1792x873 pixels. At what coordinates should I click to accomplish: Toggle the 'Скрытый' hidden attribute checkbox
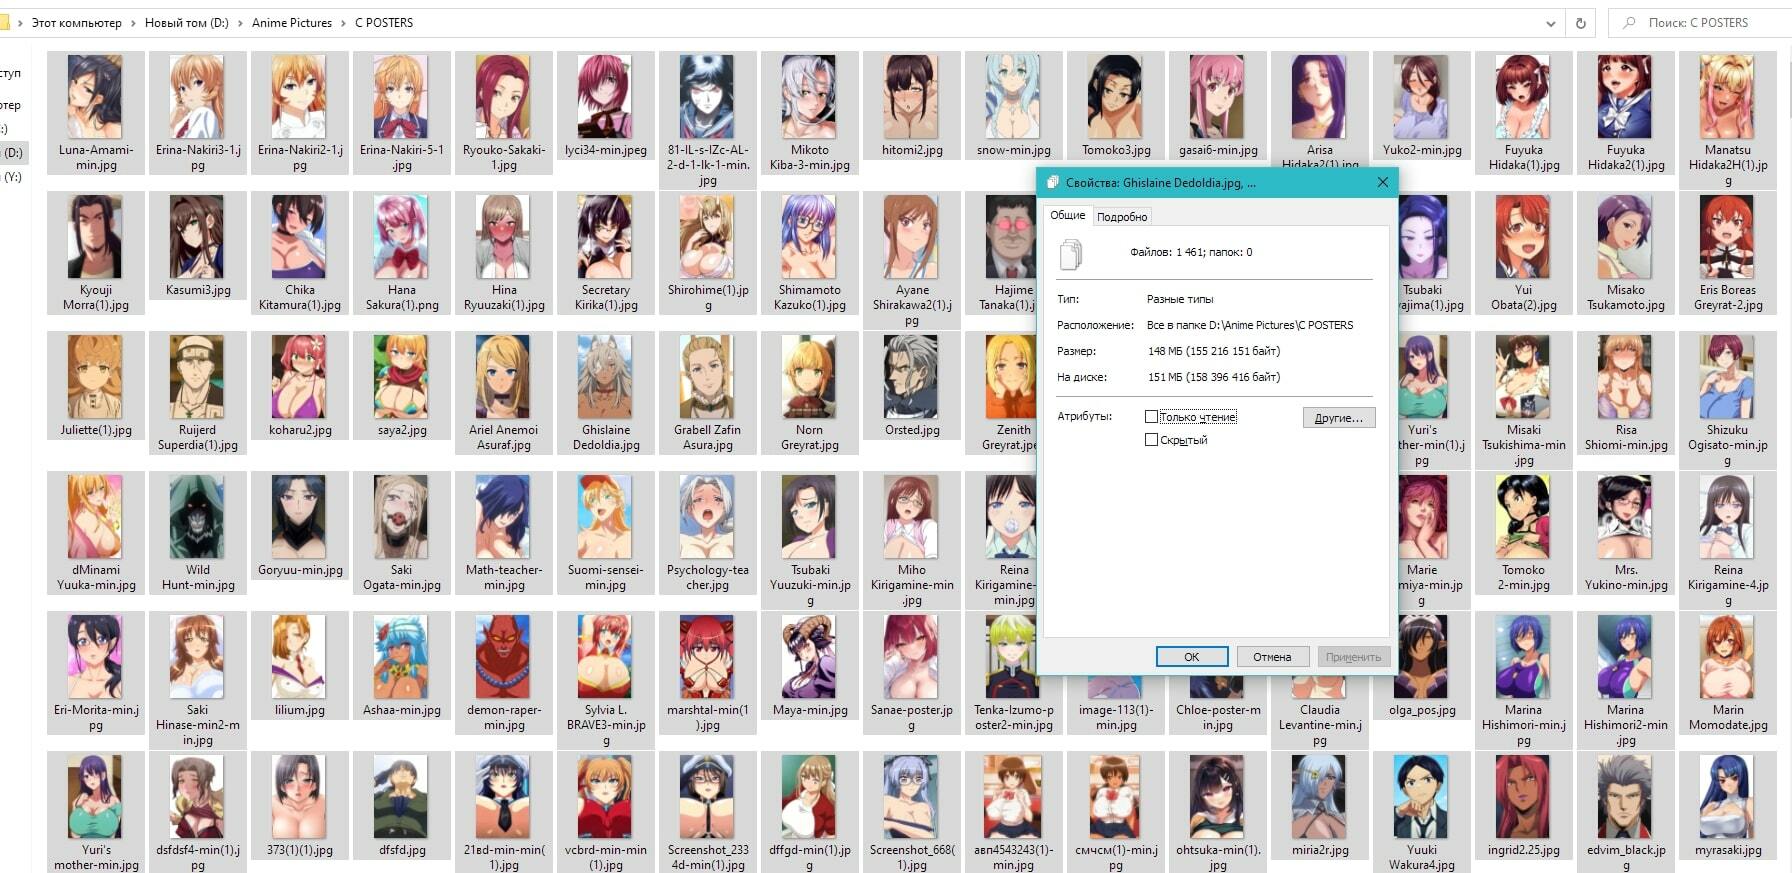point(1151,440)
